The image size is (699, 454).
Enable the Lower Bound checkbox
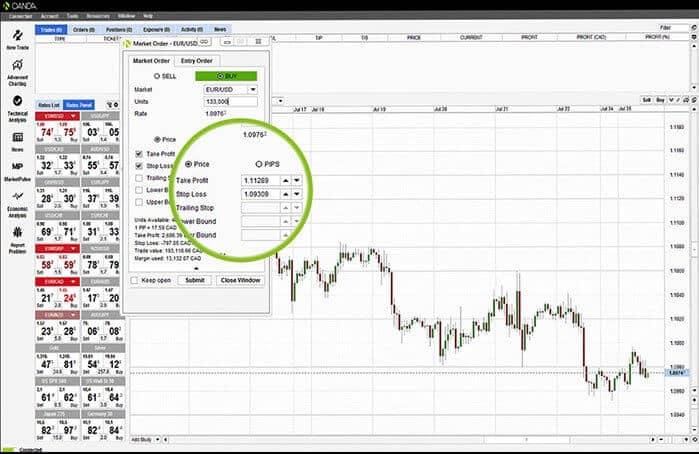[139, 190]
